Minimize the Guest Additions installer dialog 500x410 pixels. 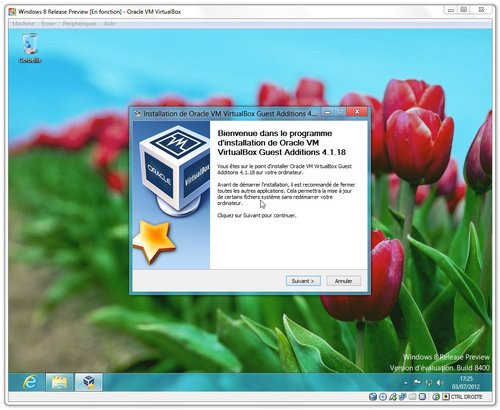coord(328,112)
